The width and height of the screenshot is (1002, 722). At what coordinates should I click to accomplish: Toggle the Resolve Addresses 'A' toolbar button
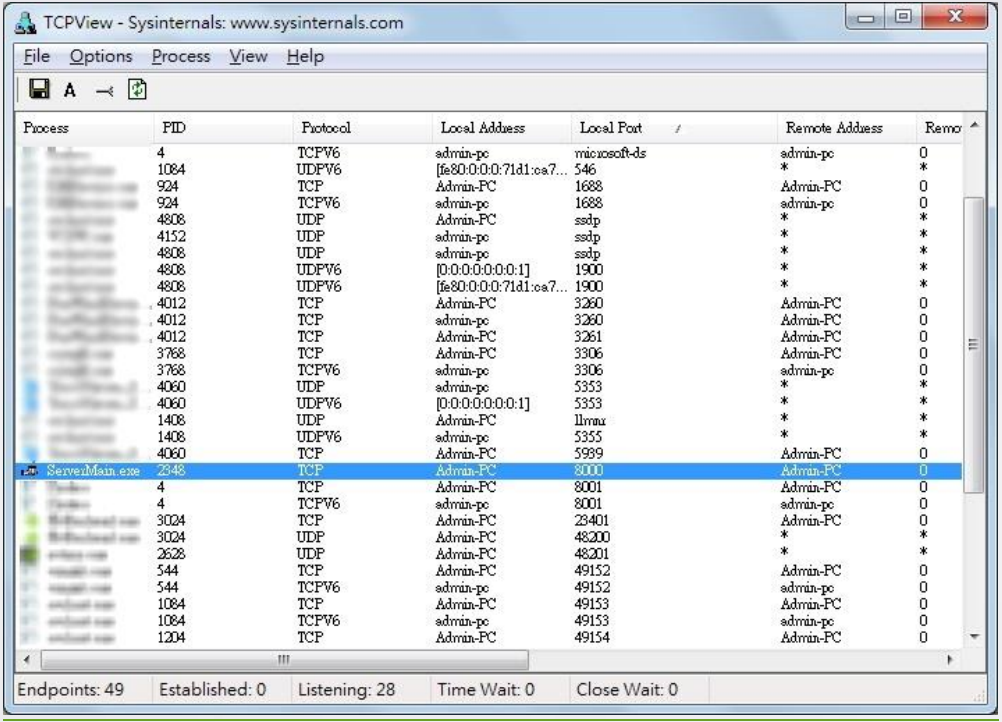coord(70,90)
